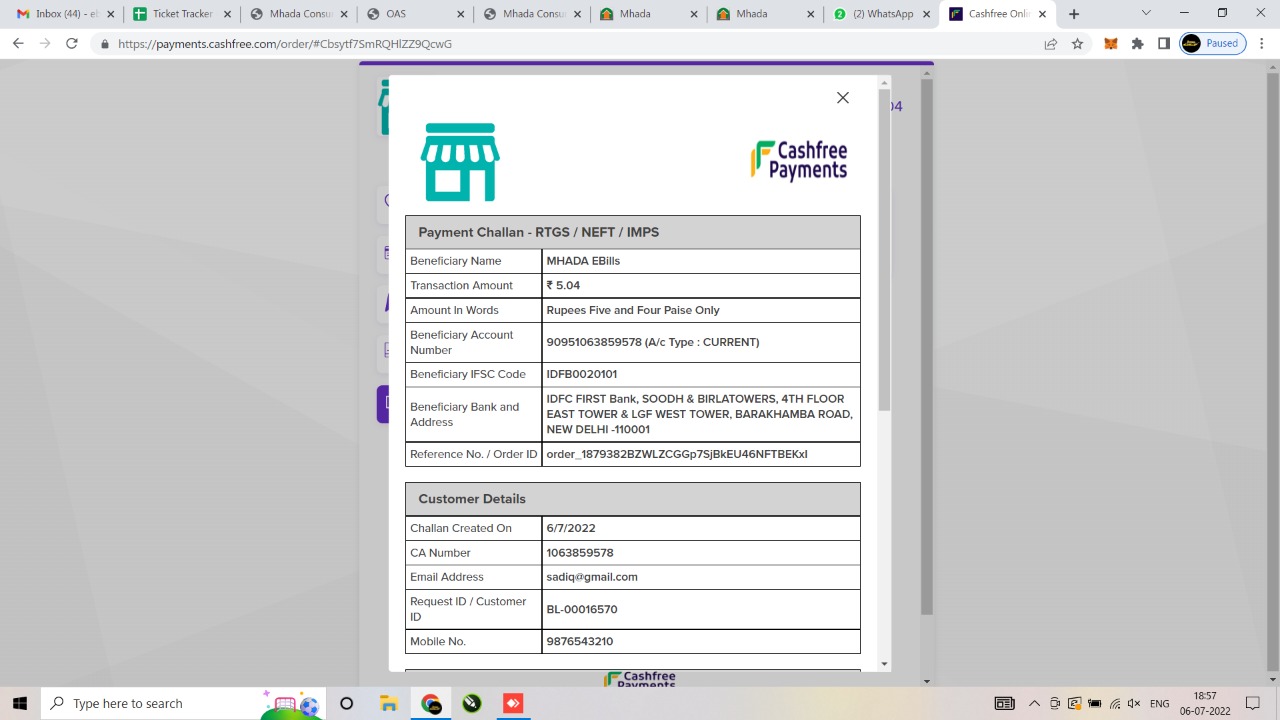Open the taskbar clock showing 18:57
Screen dimensions: 1280x720
pos(1205,703)
